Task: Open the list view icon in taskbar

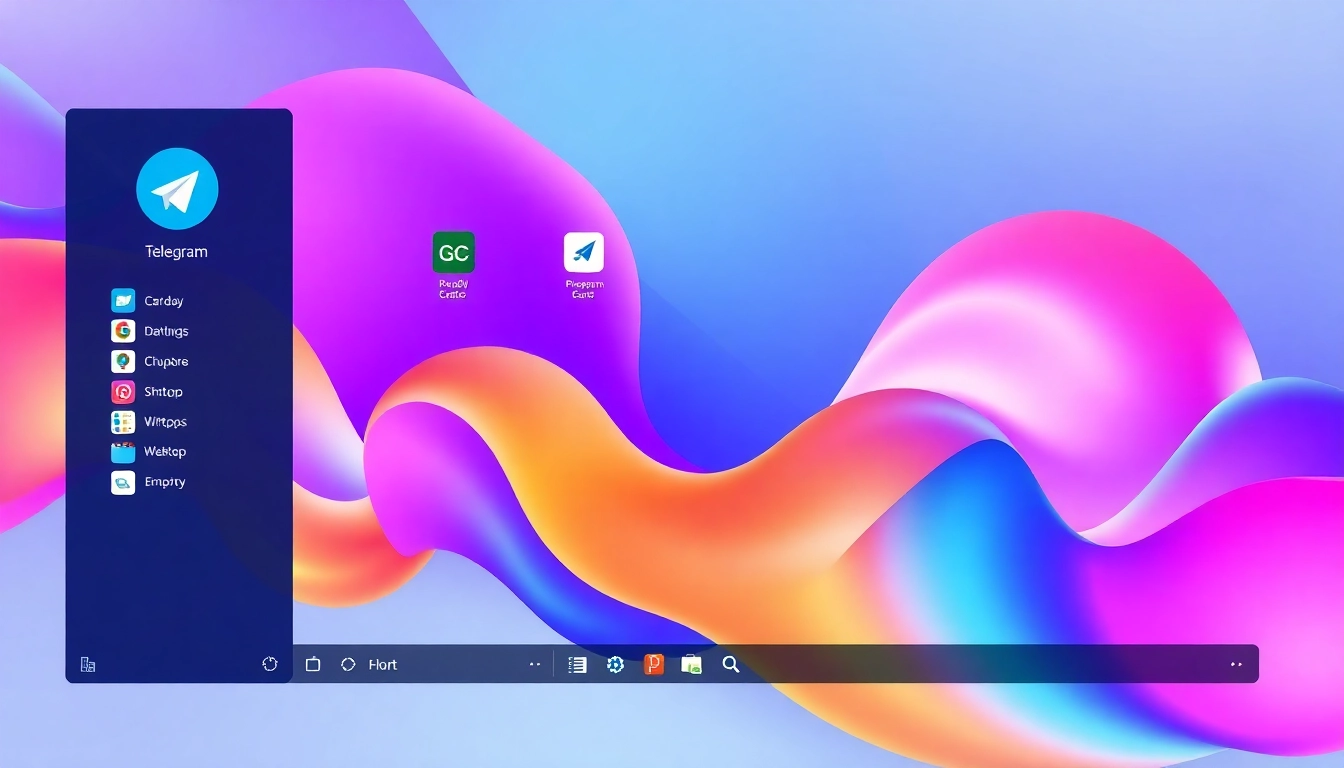Action: click(x=577, y=664)
